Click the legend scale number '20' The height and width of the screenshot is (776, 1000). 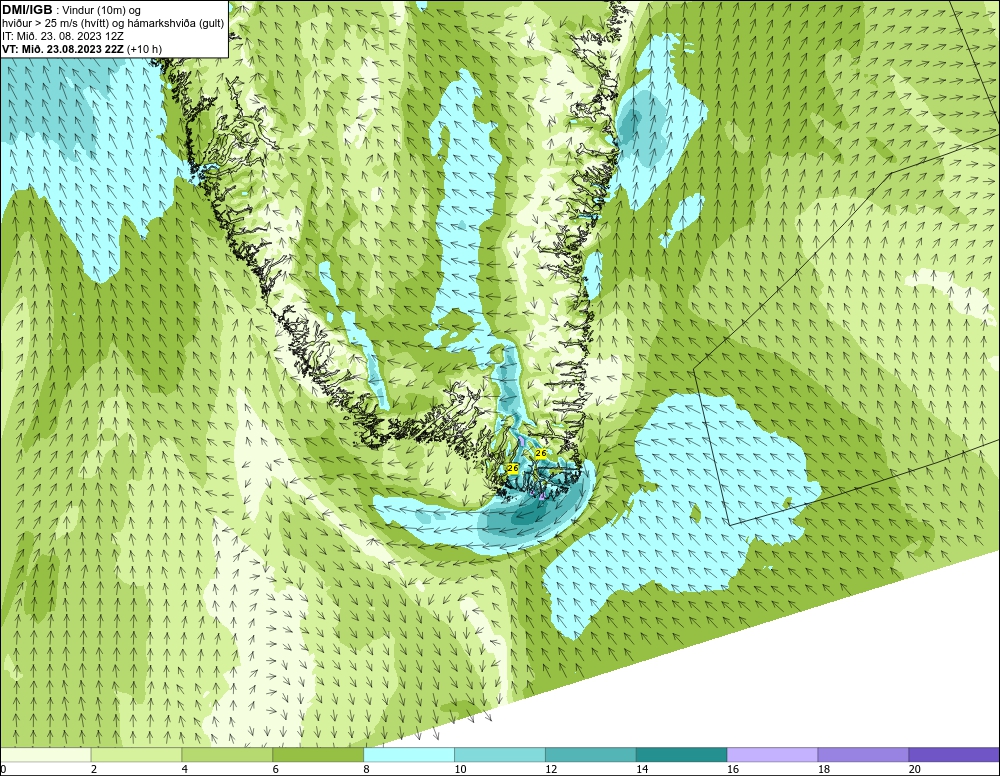click(x=915, y=770)
